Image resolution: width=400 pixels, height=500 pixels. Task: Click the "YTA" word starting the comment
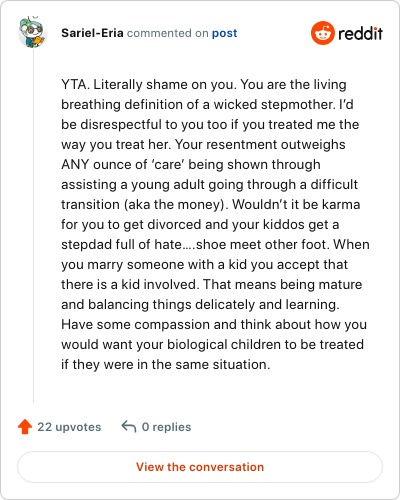pyautogui.click(x=73, y=84)
